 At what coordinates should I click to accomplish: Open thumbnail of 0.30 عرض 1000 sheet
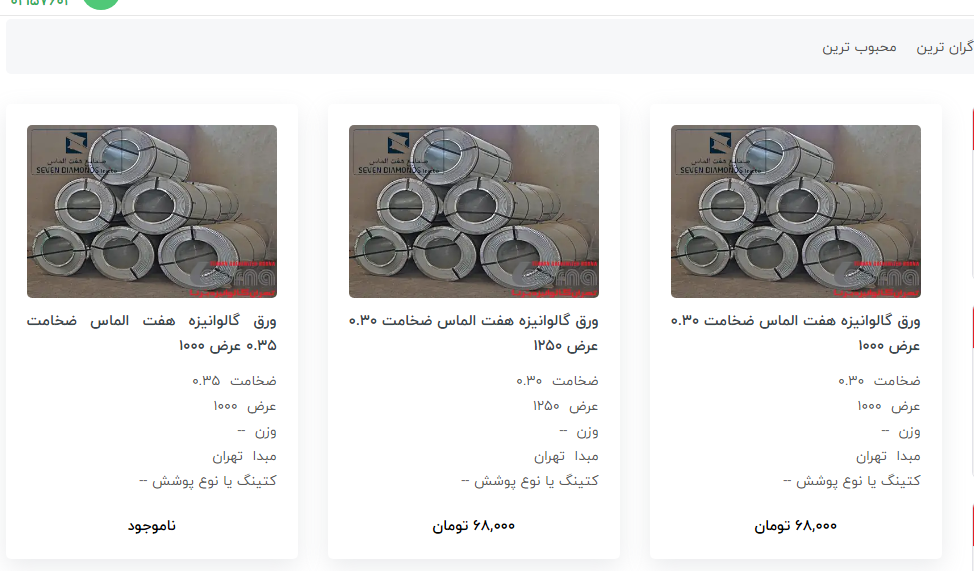pyautogui.click(x=796, y=211)
